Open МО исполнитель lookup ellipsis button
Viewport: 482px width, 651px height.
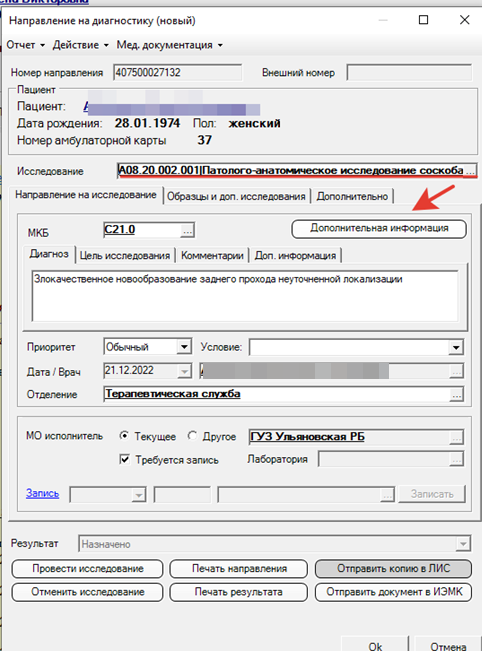[x=456, y=437]
